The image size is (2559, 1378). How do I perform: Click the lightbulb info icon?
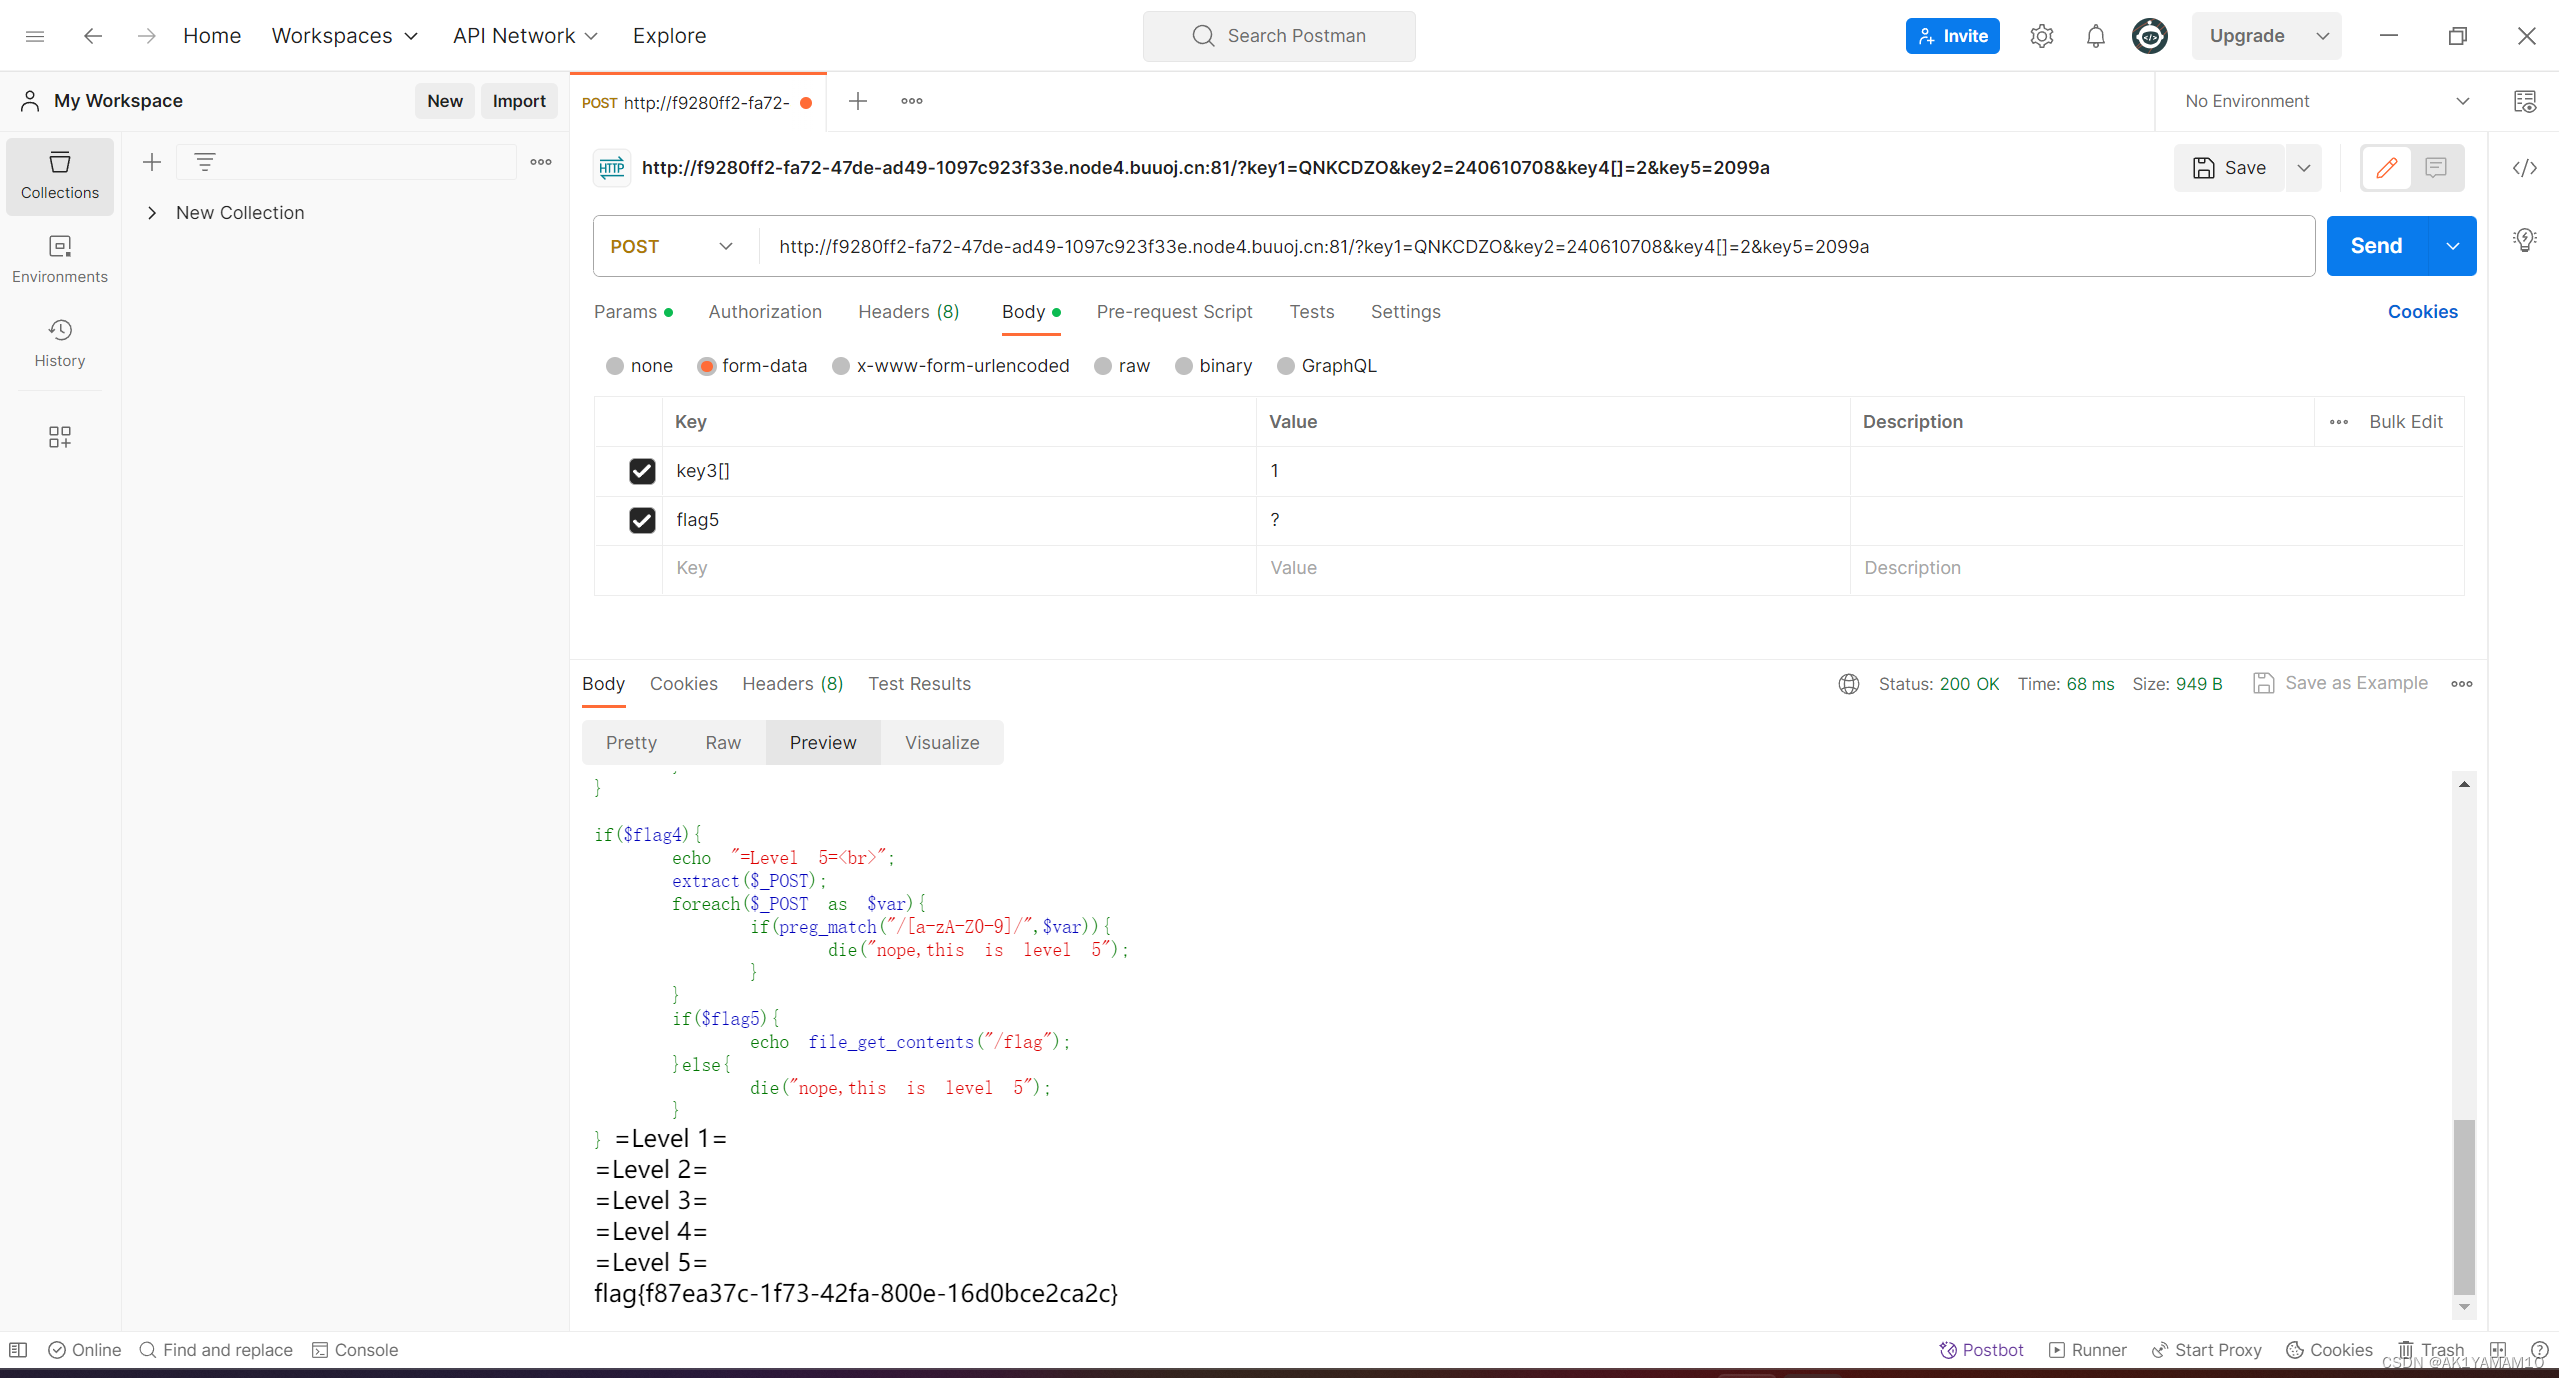coord(2524,240)
